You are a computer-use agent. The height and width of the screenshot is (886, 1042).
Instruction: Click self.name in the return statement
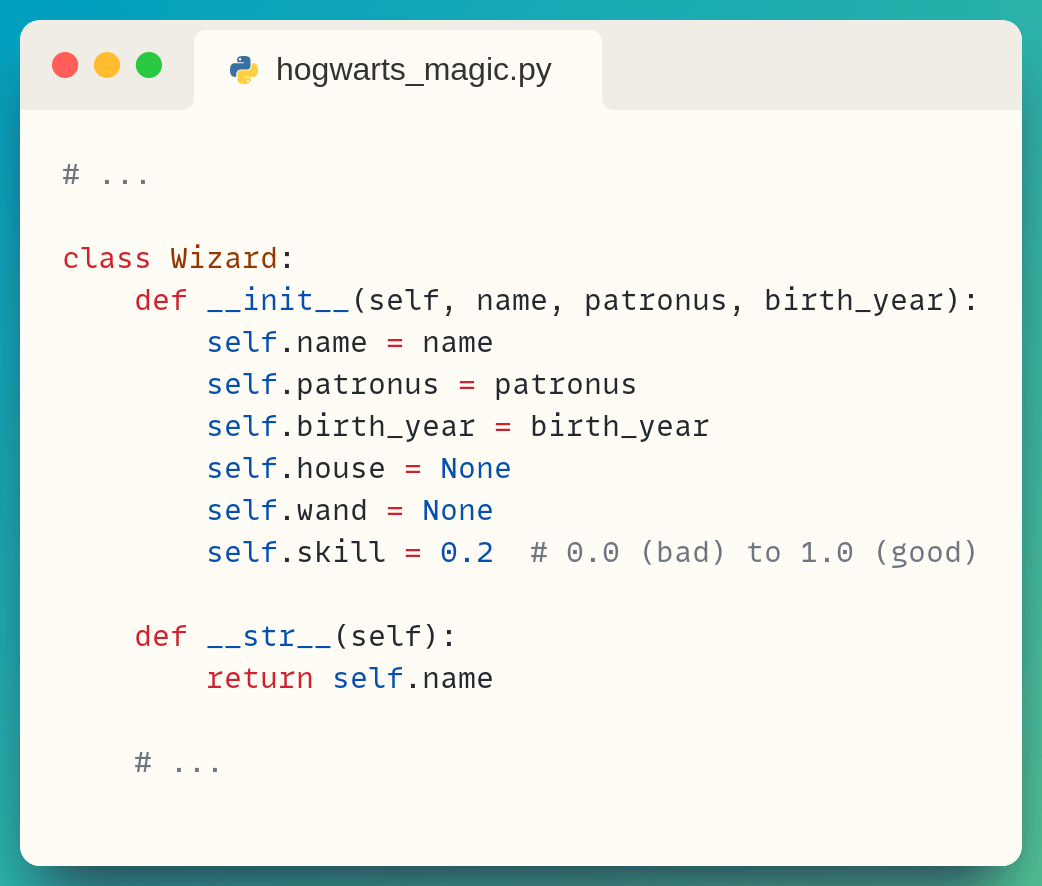pyautogui.click(x=412, y=678)
